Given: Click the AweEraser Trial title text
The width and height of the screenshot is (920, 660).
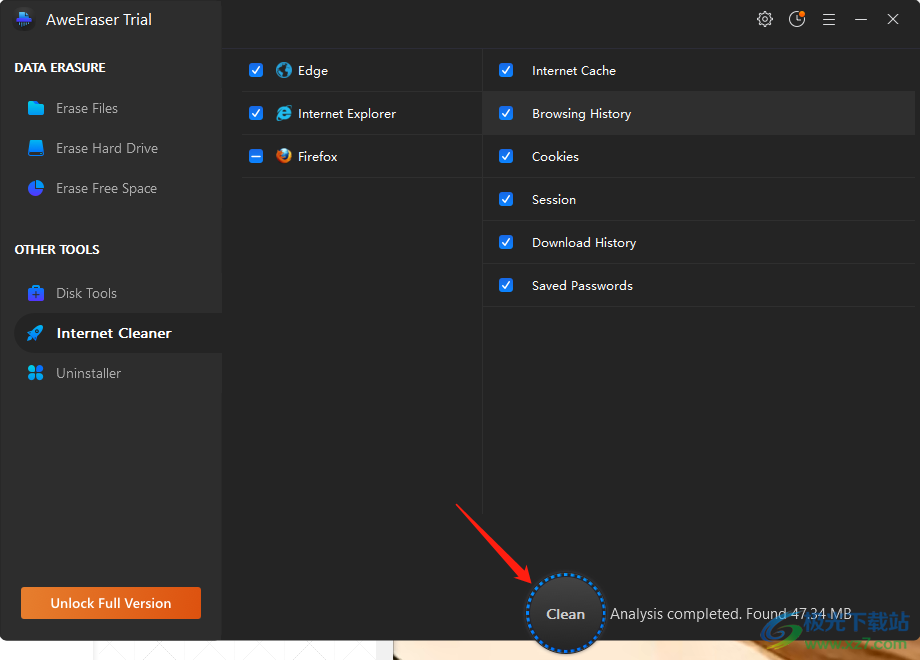Looking at the screenshot, I should pyautogui.click(x=99, y=20).
